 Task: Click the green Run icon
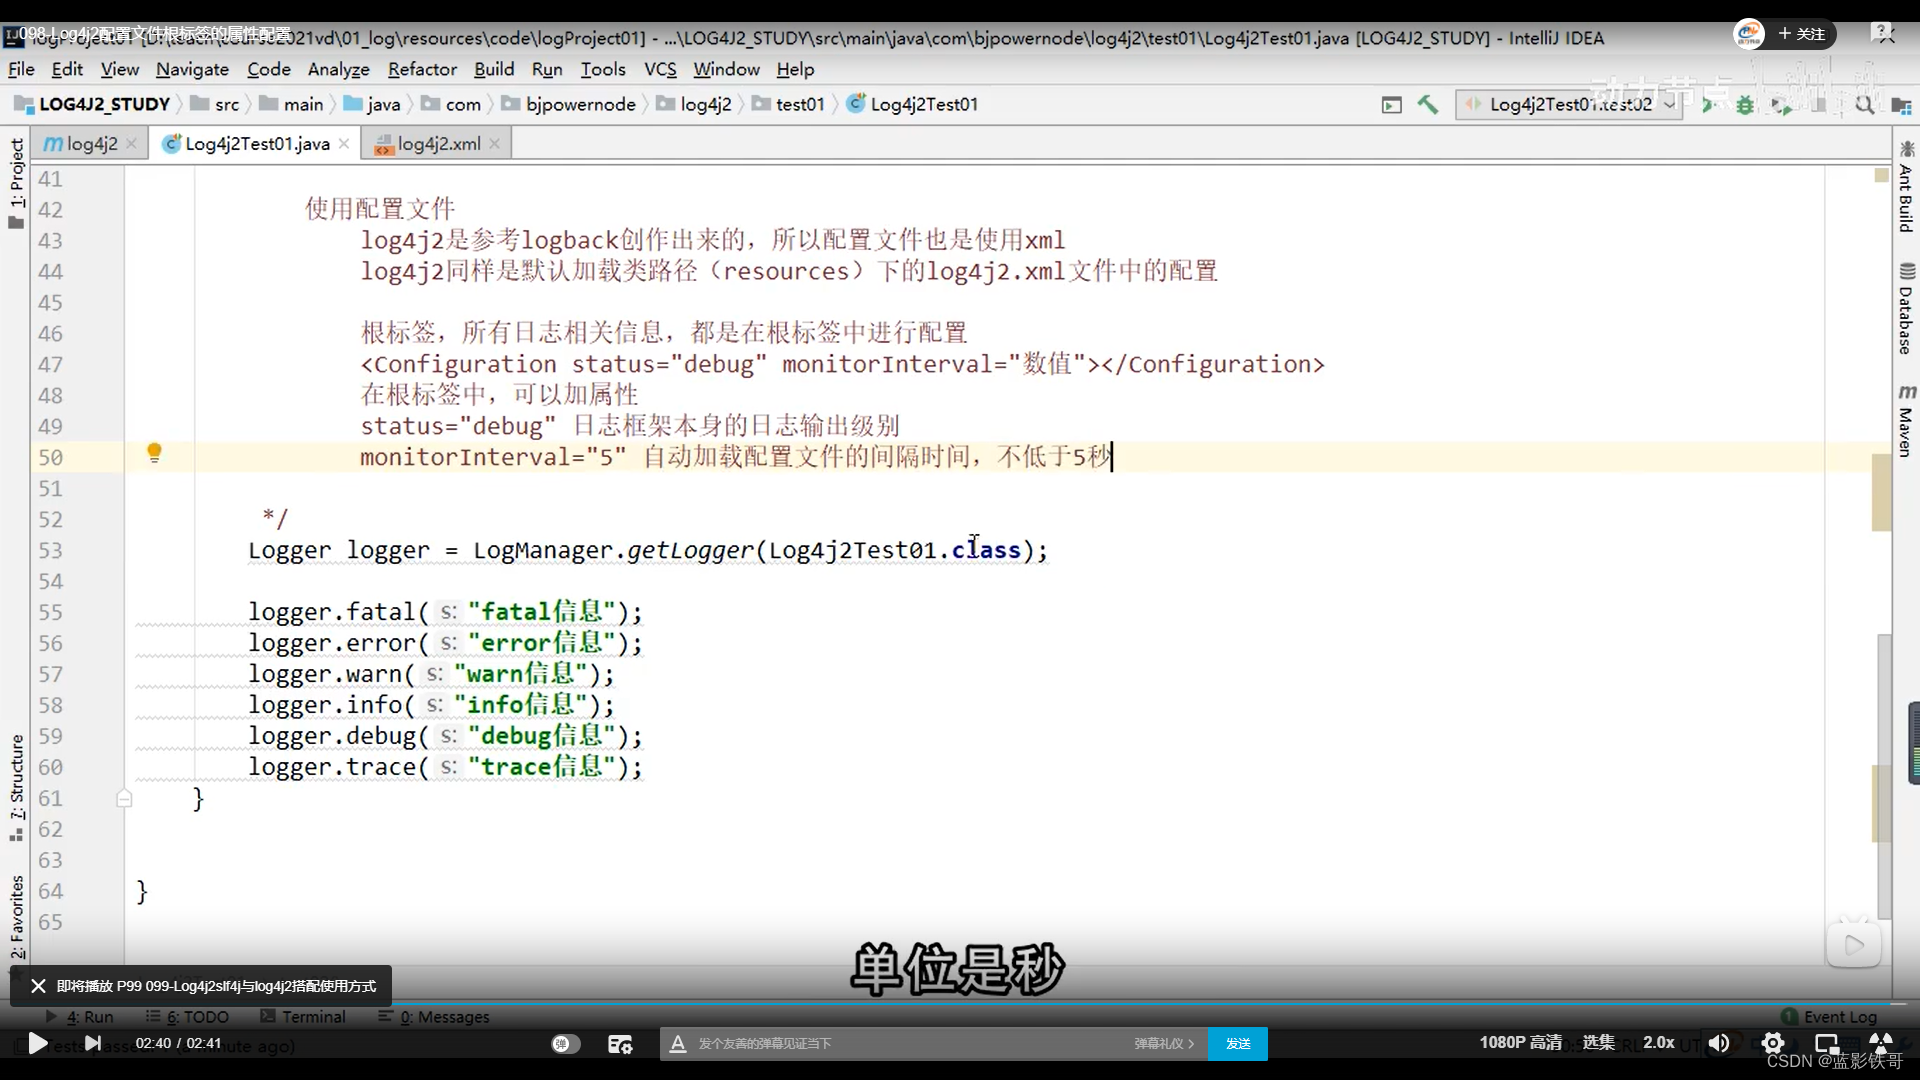coord(1709,104)
